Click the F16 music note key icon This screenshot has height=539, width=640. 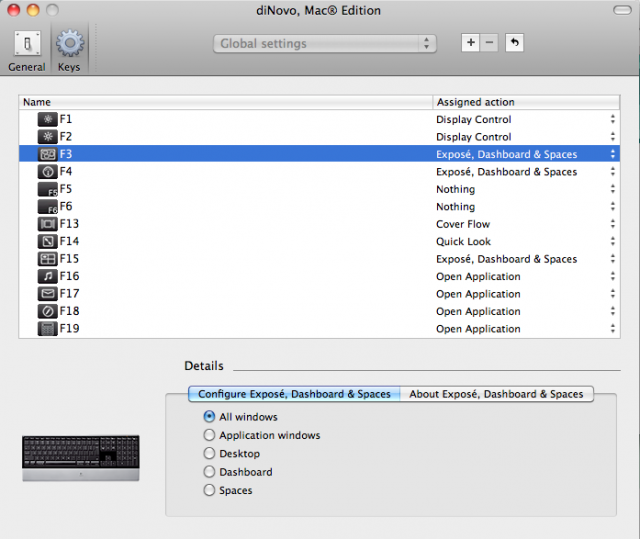coord(47,277)
